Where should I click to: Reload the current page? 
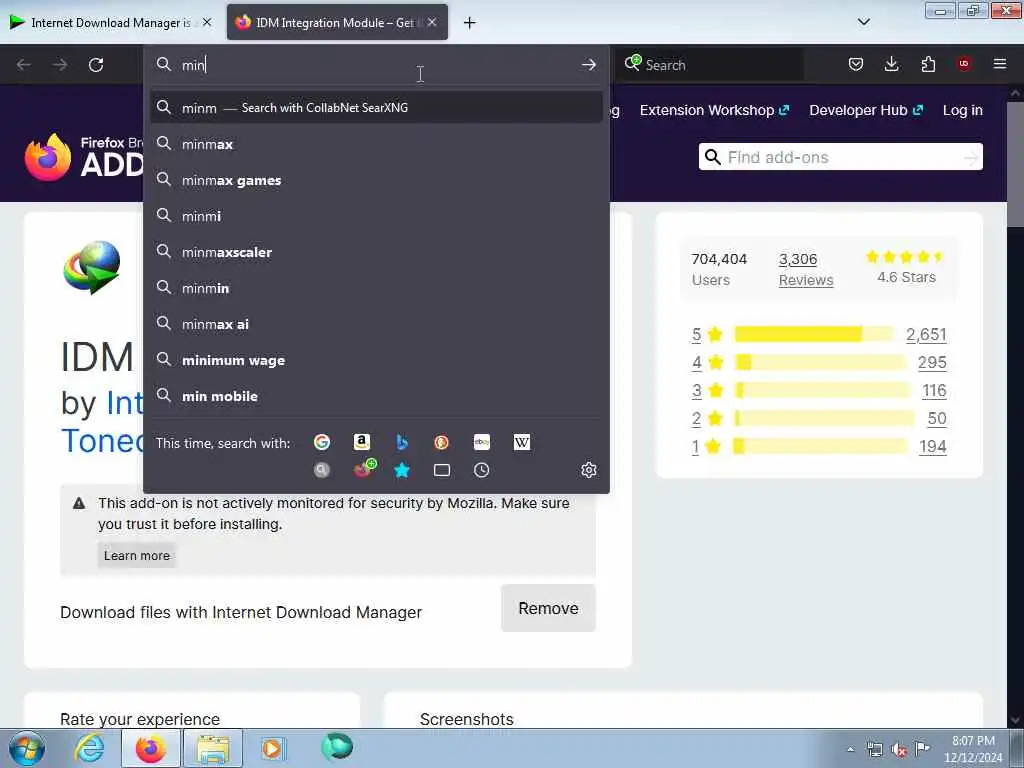pos(96,65)
